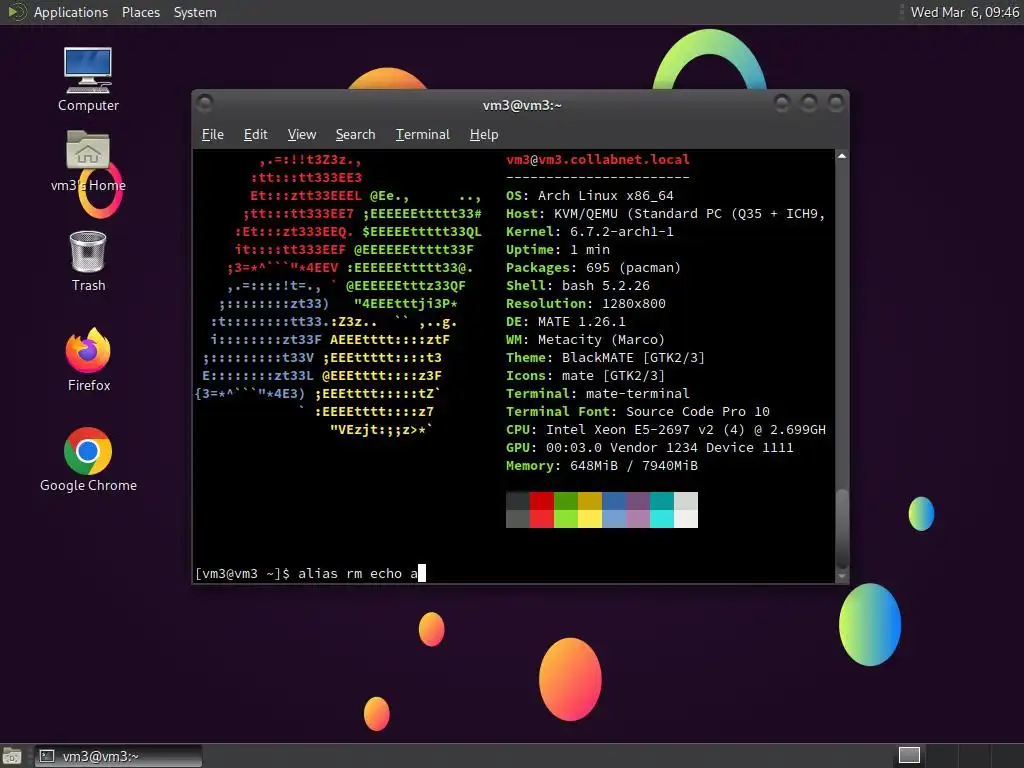Click the DE: MATE 1.26.1 line
The width and height of the screenshot is (1024, 768).
point(566,321)
